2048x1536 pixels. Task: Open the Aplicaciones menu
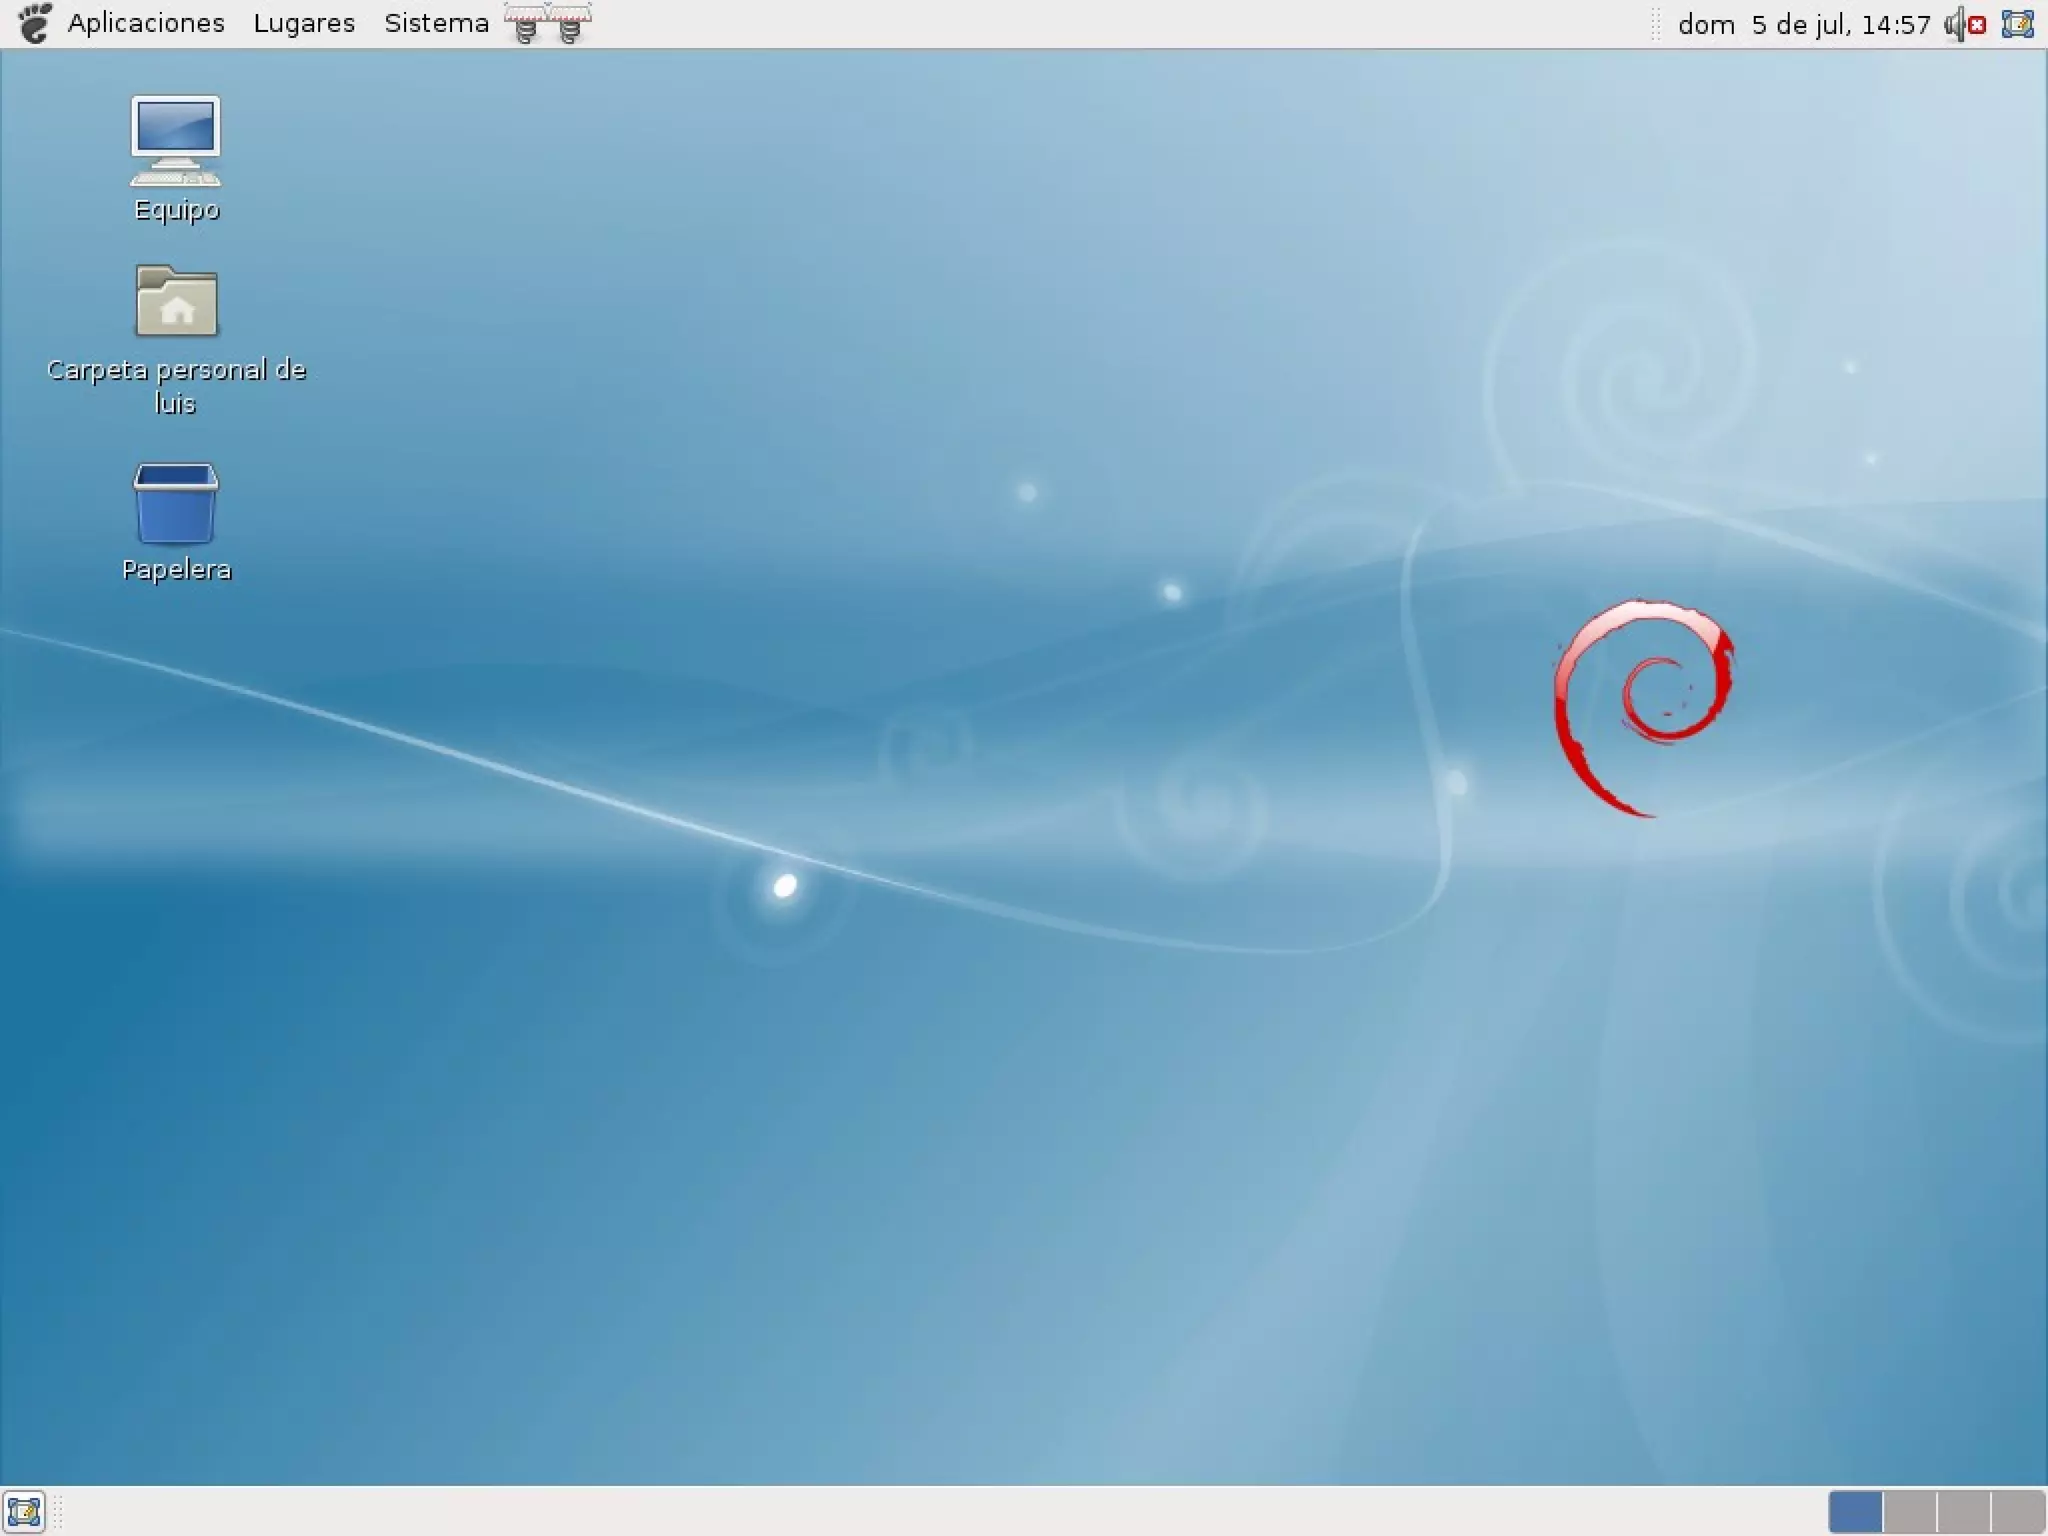(145, 23)
